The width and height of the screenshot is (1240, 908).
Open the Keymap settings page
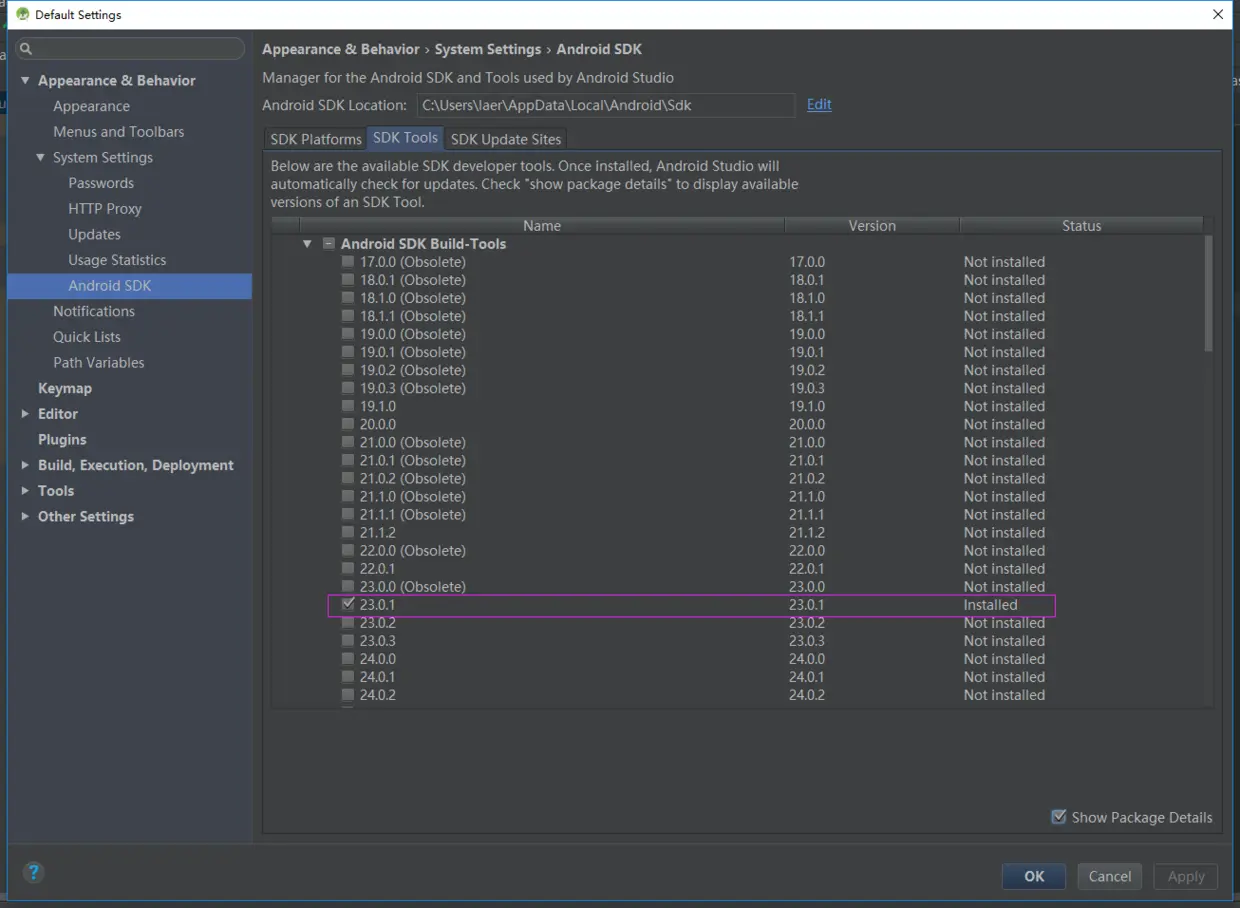pos(65,388)
